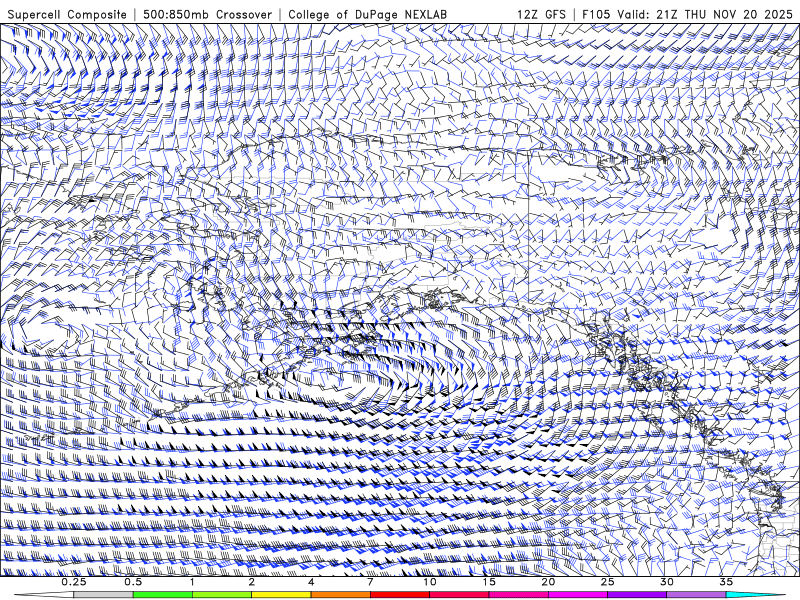Viewport: 800px width, 600px height.
Task: Click the 'Supercell Composite' title text
Action: tap(67, 14)
